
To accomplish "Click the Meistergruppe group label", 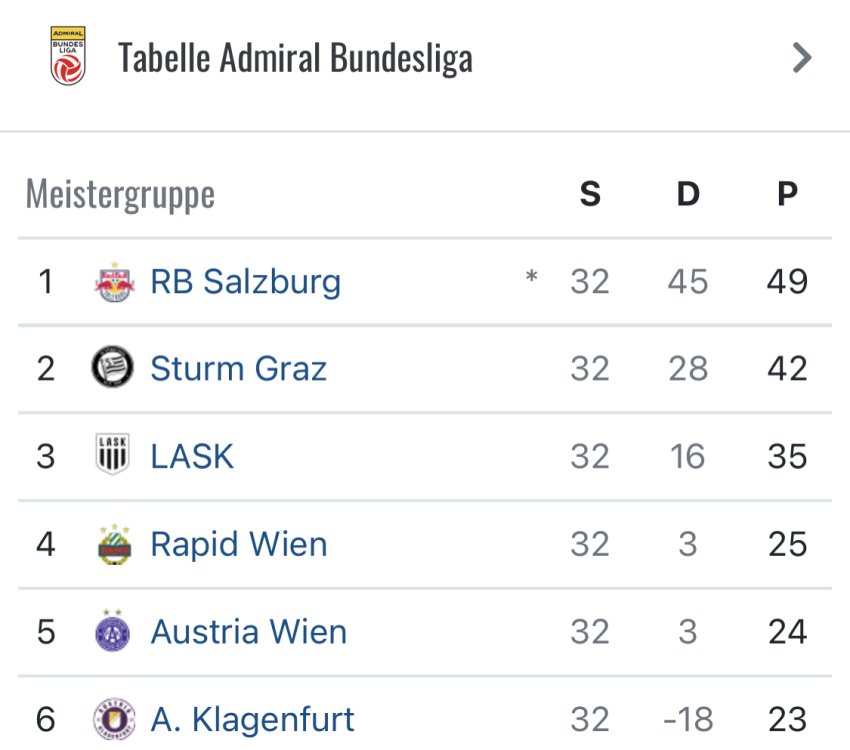I will point(120,194).
